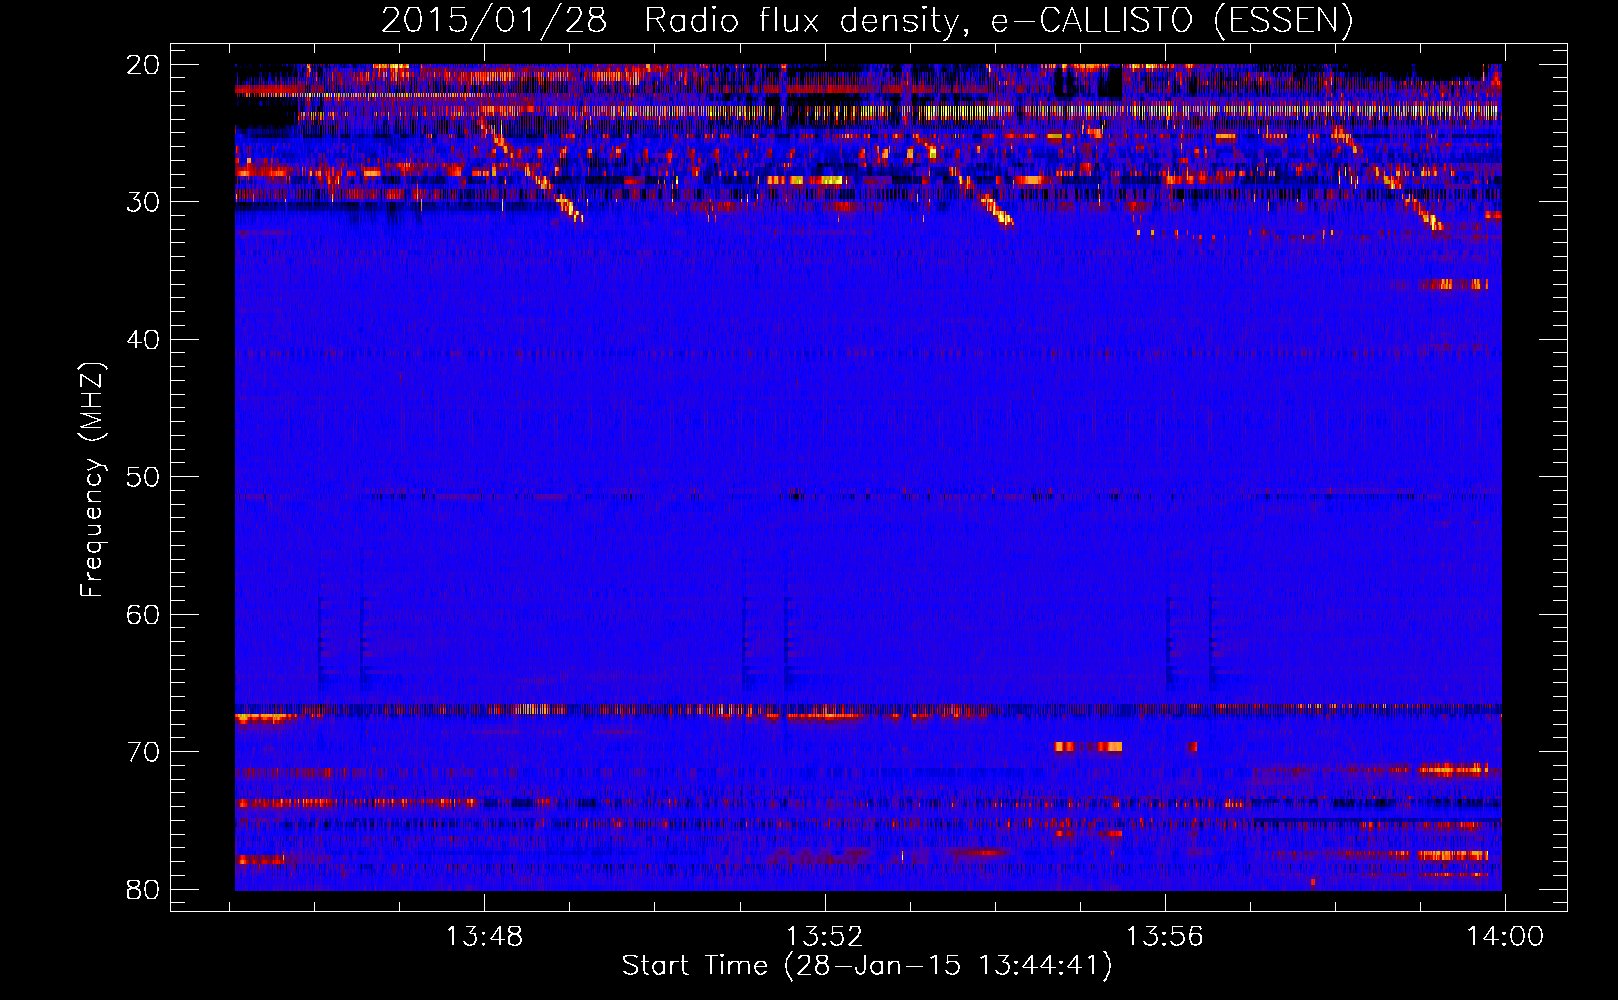Screen dimensions: 1618x1000
Task: Click the frequency label 30
Action: point(143,202)
